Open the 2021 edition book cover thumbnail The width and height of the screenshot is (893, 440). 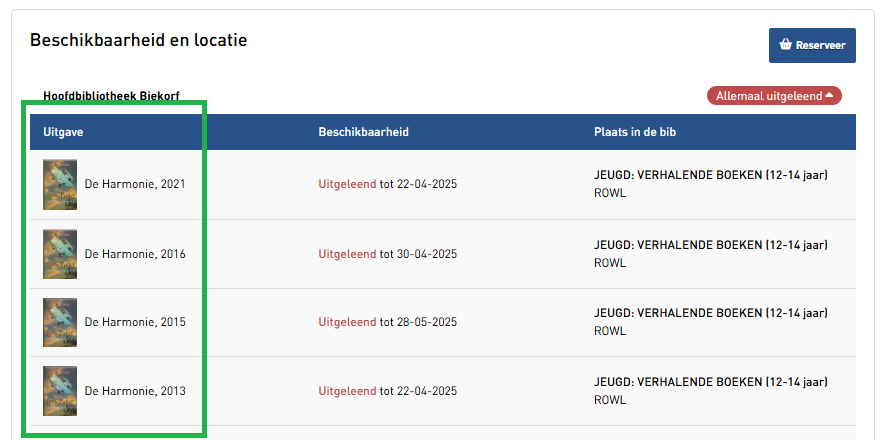(x=60, y=185)
